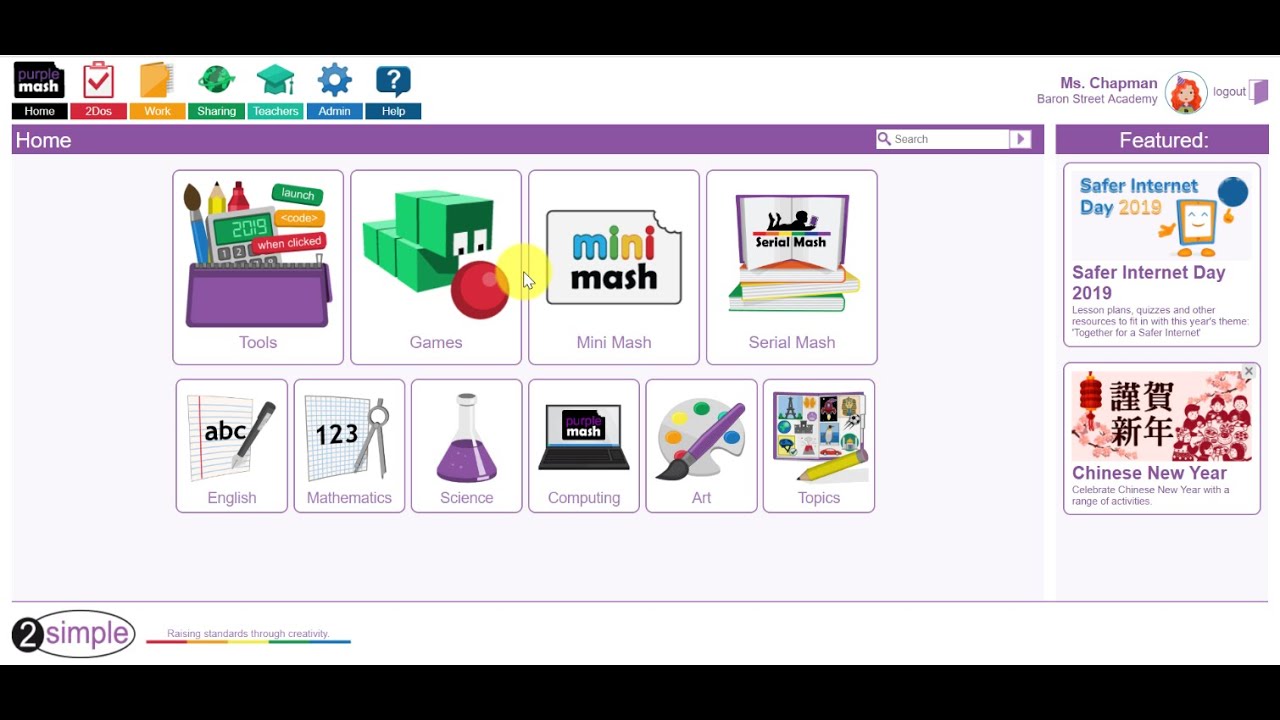Click the 2simple footer logo
Screen dimensions: 1280x720
[x=73, y=633]
